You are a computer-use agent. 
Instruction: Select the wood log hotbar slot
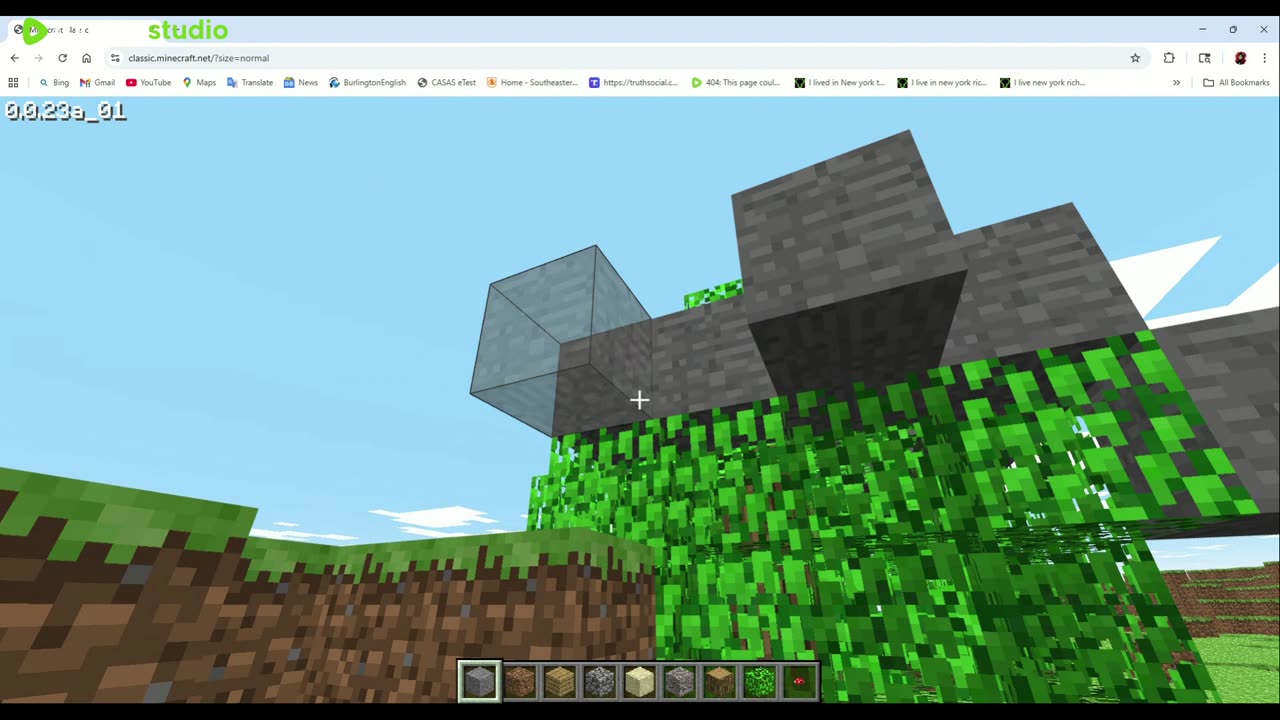click(x=720, y=682)
